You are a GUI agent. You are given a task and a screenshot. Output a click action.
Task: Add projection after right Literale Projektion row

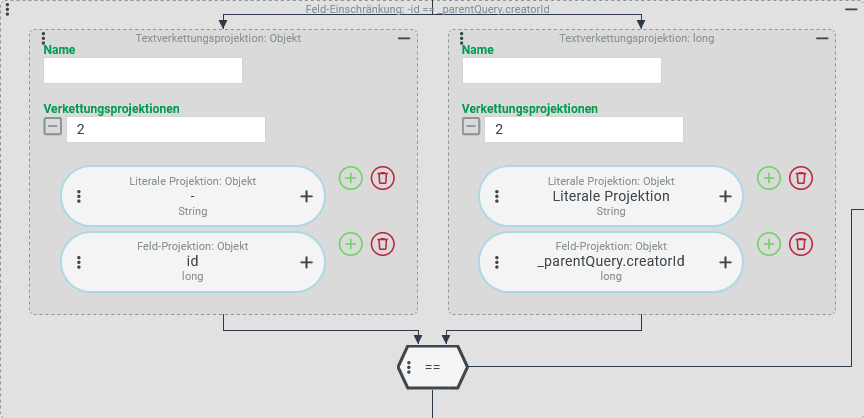tap(768, 178)
